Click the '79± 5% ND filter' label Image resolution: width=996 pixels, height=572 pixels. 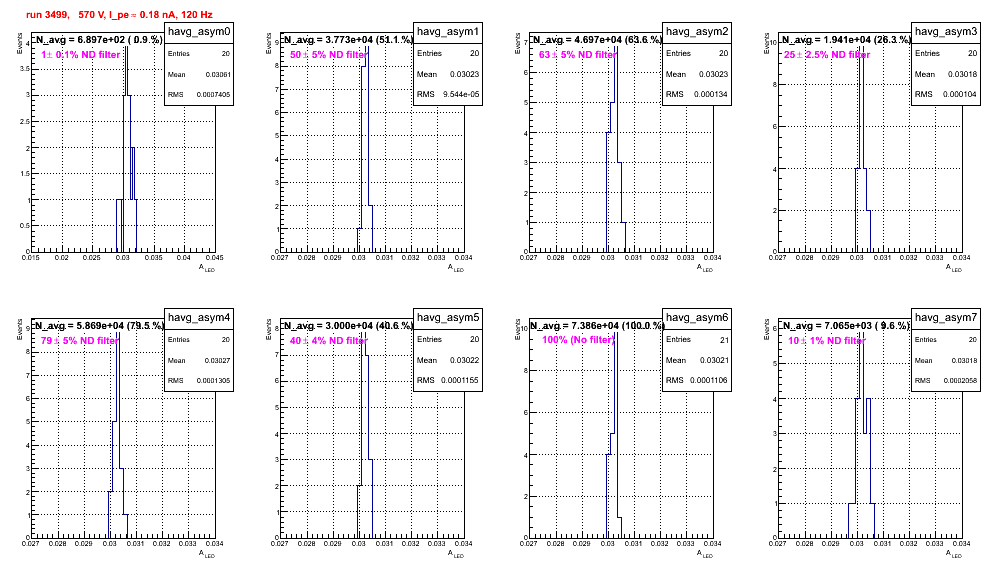(80, 341)
